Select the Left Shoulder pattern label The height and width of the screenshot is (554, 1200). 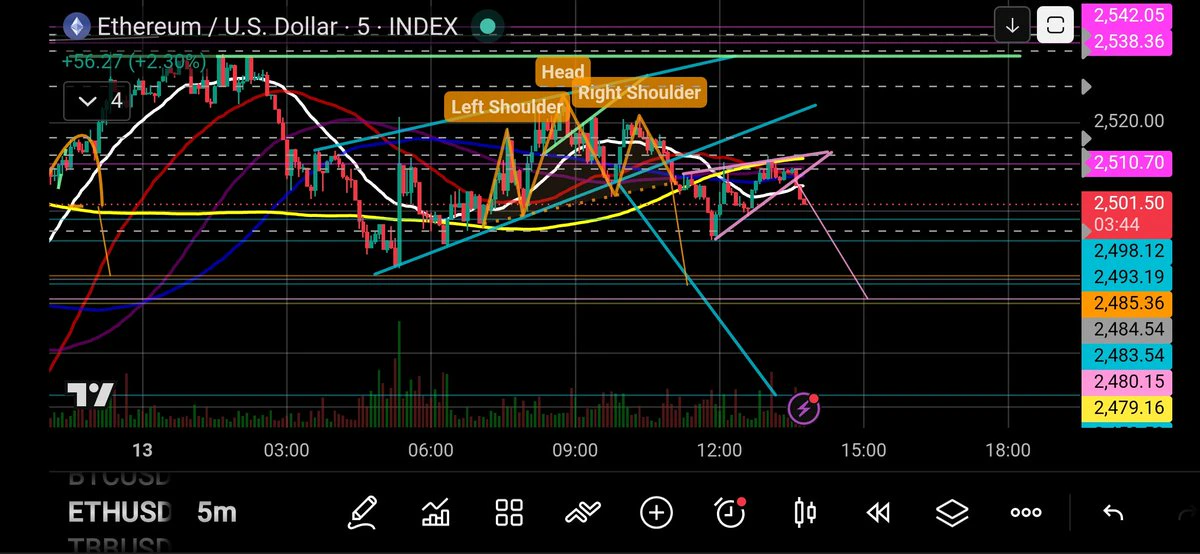coord(507,107)
